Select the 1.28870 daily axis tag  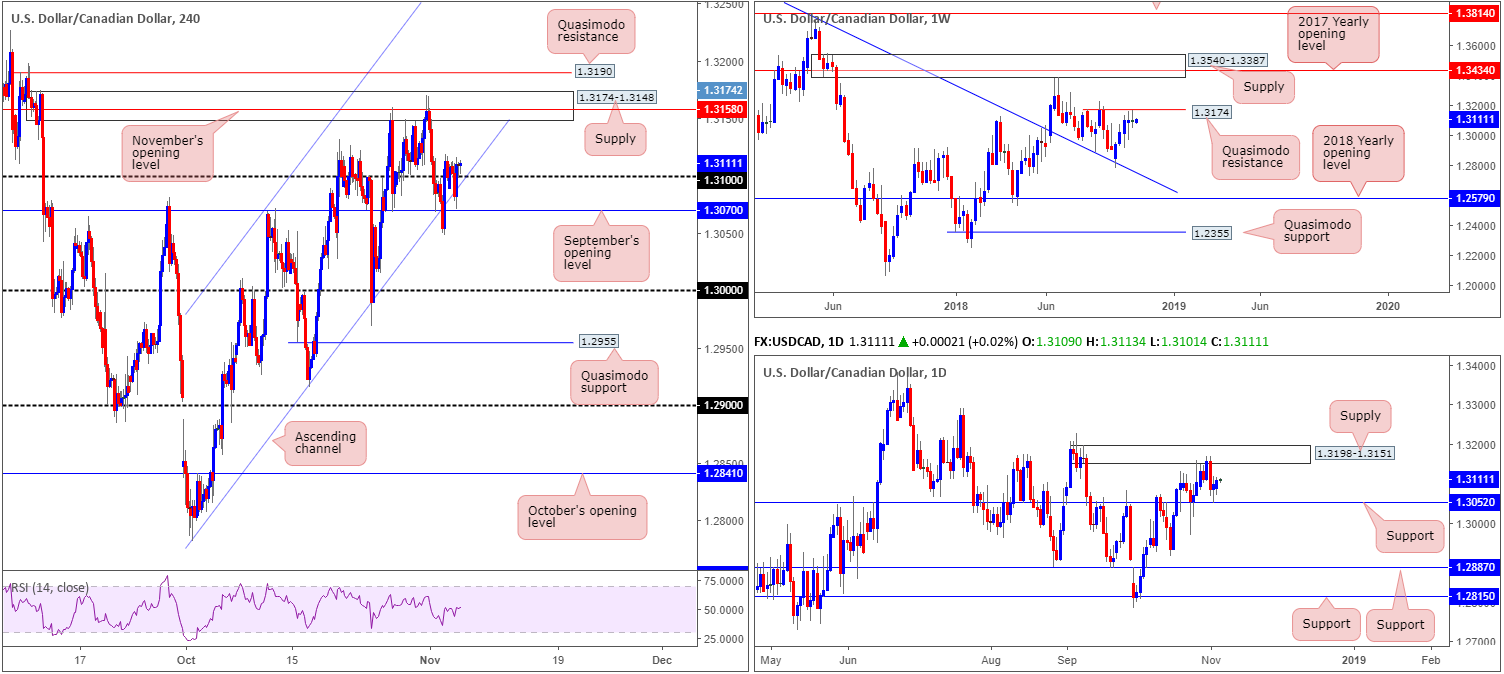1475,568
